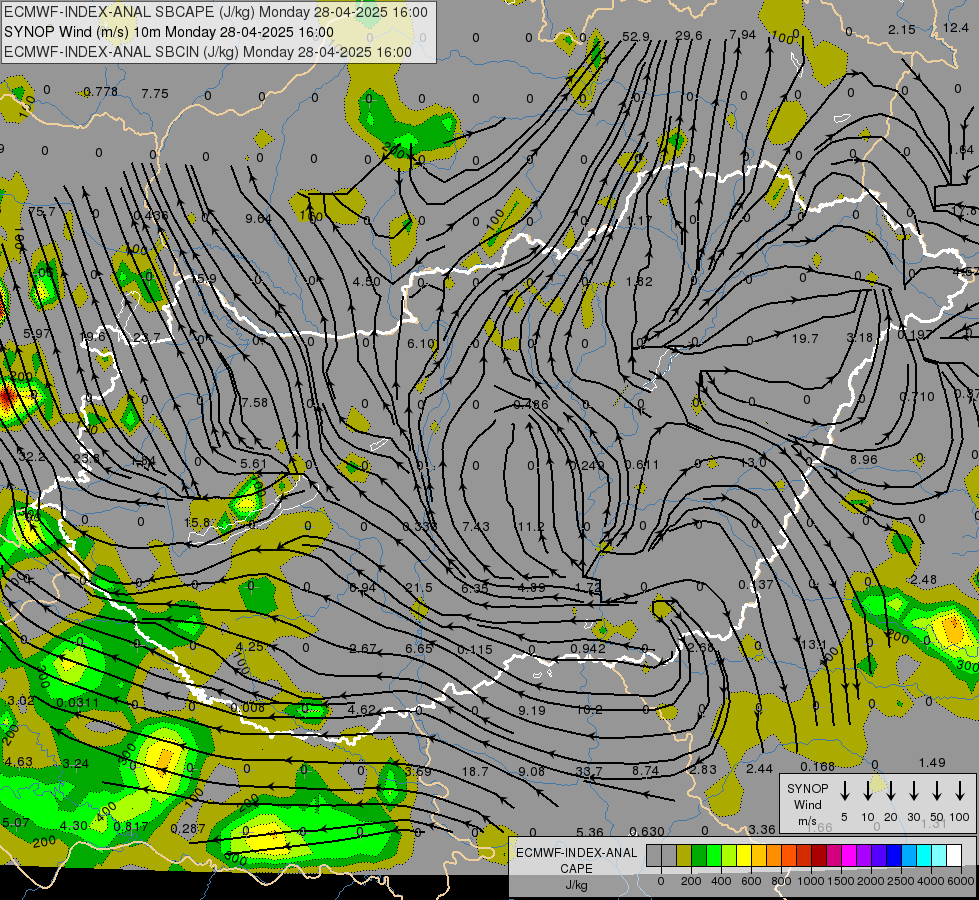This screenshot has width=979, height=900.
Task: Click the value '1.49' above the wind legend
Action: click(932, 763)
